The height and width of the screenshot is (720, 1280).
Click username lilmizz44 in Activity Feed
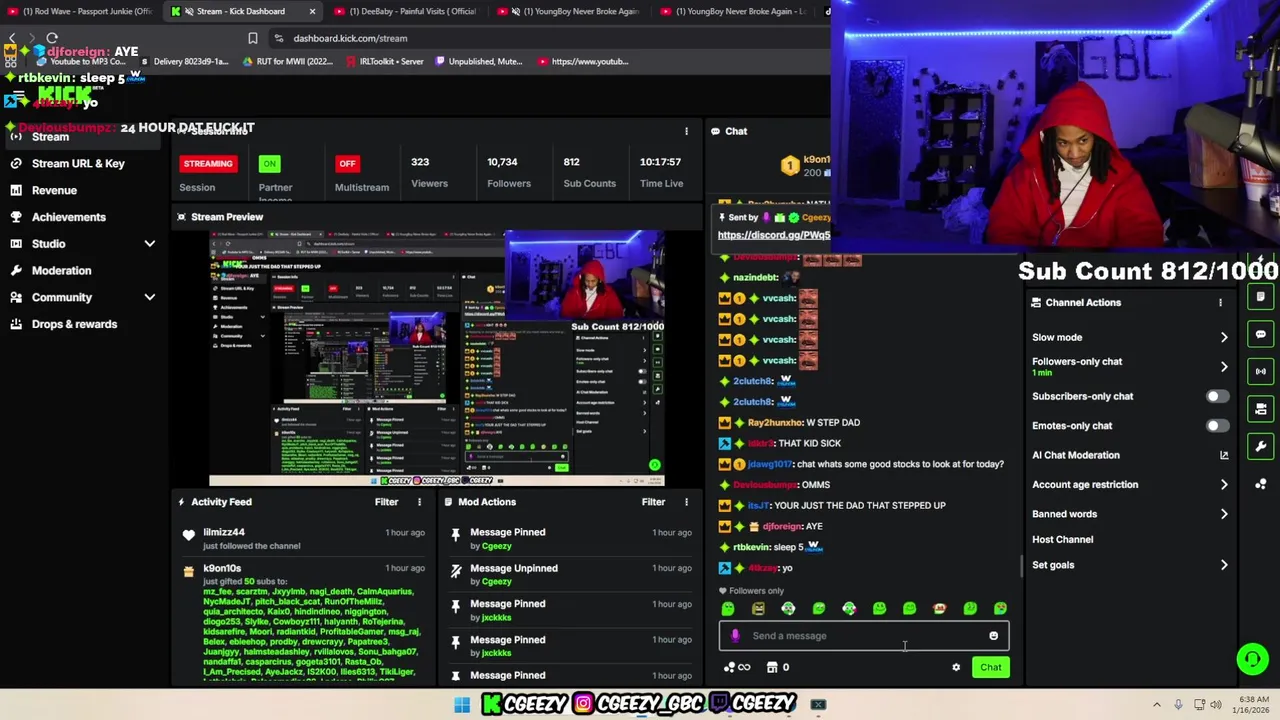224,533
